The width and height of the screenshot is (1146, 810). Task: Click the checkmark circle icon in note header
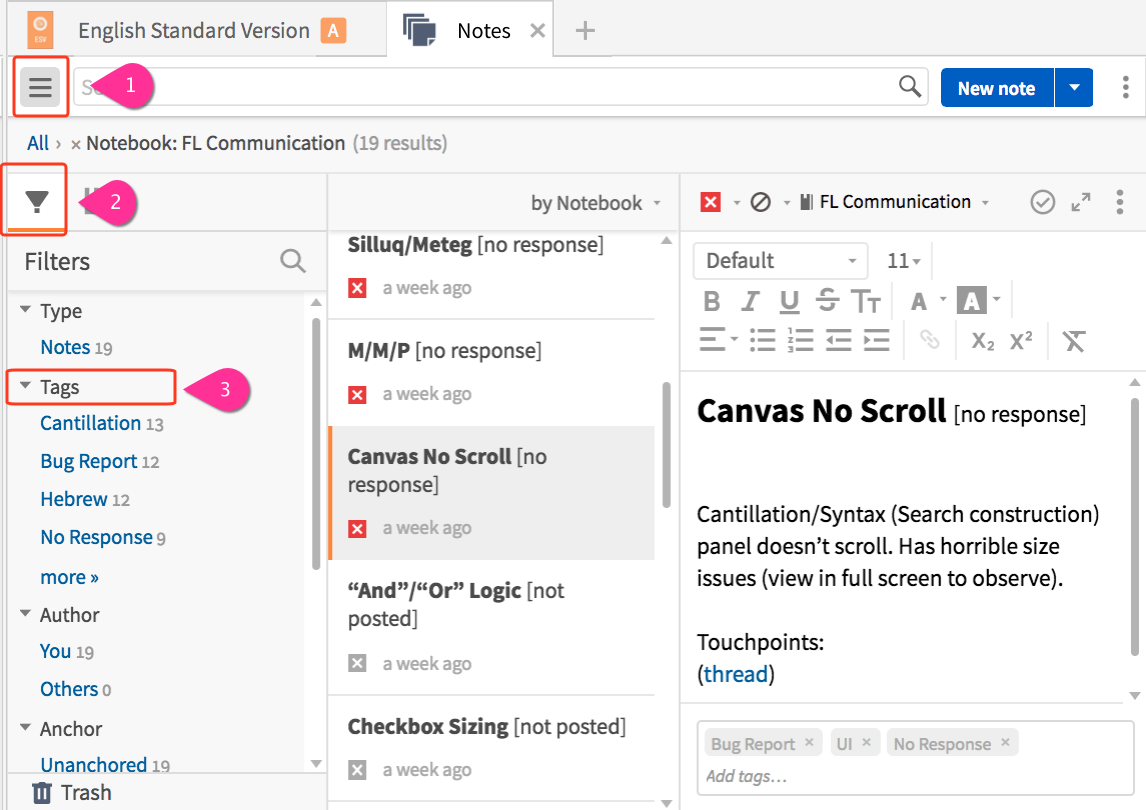(1042, 202)
